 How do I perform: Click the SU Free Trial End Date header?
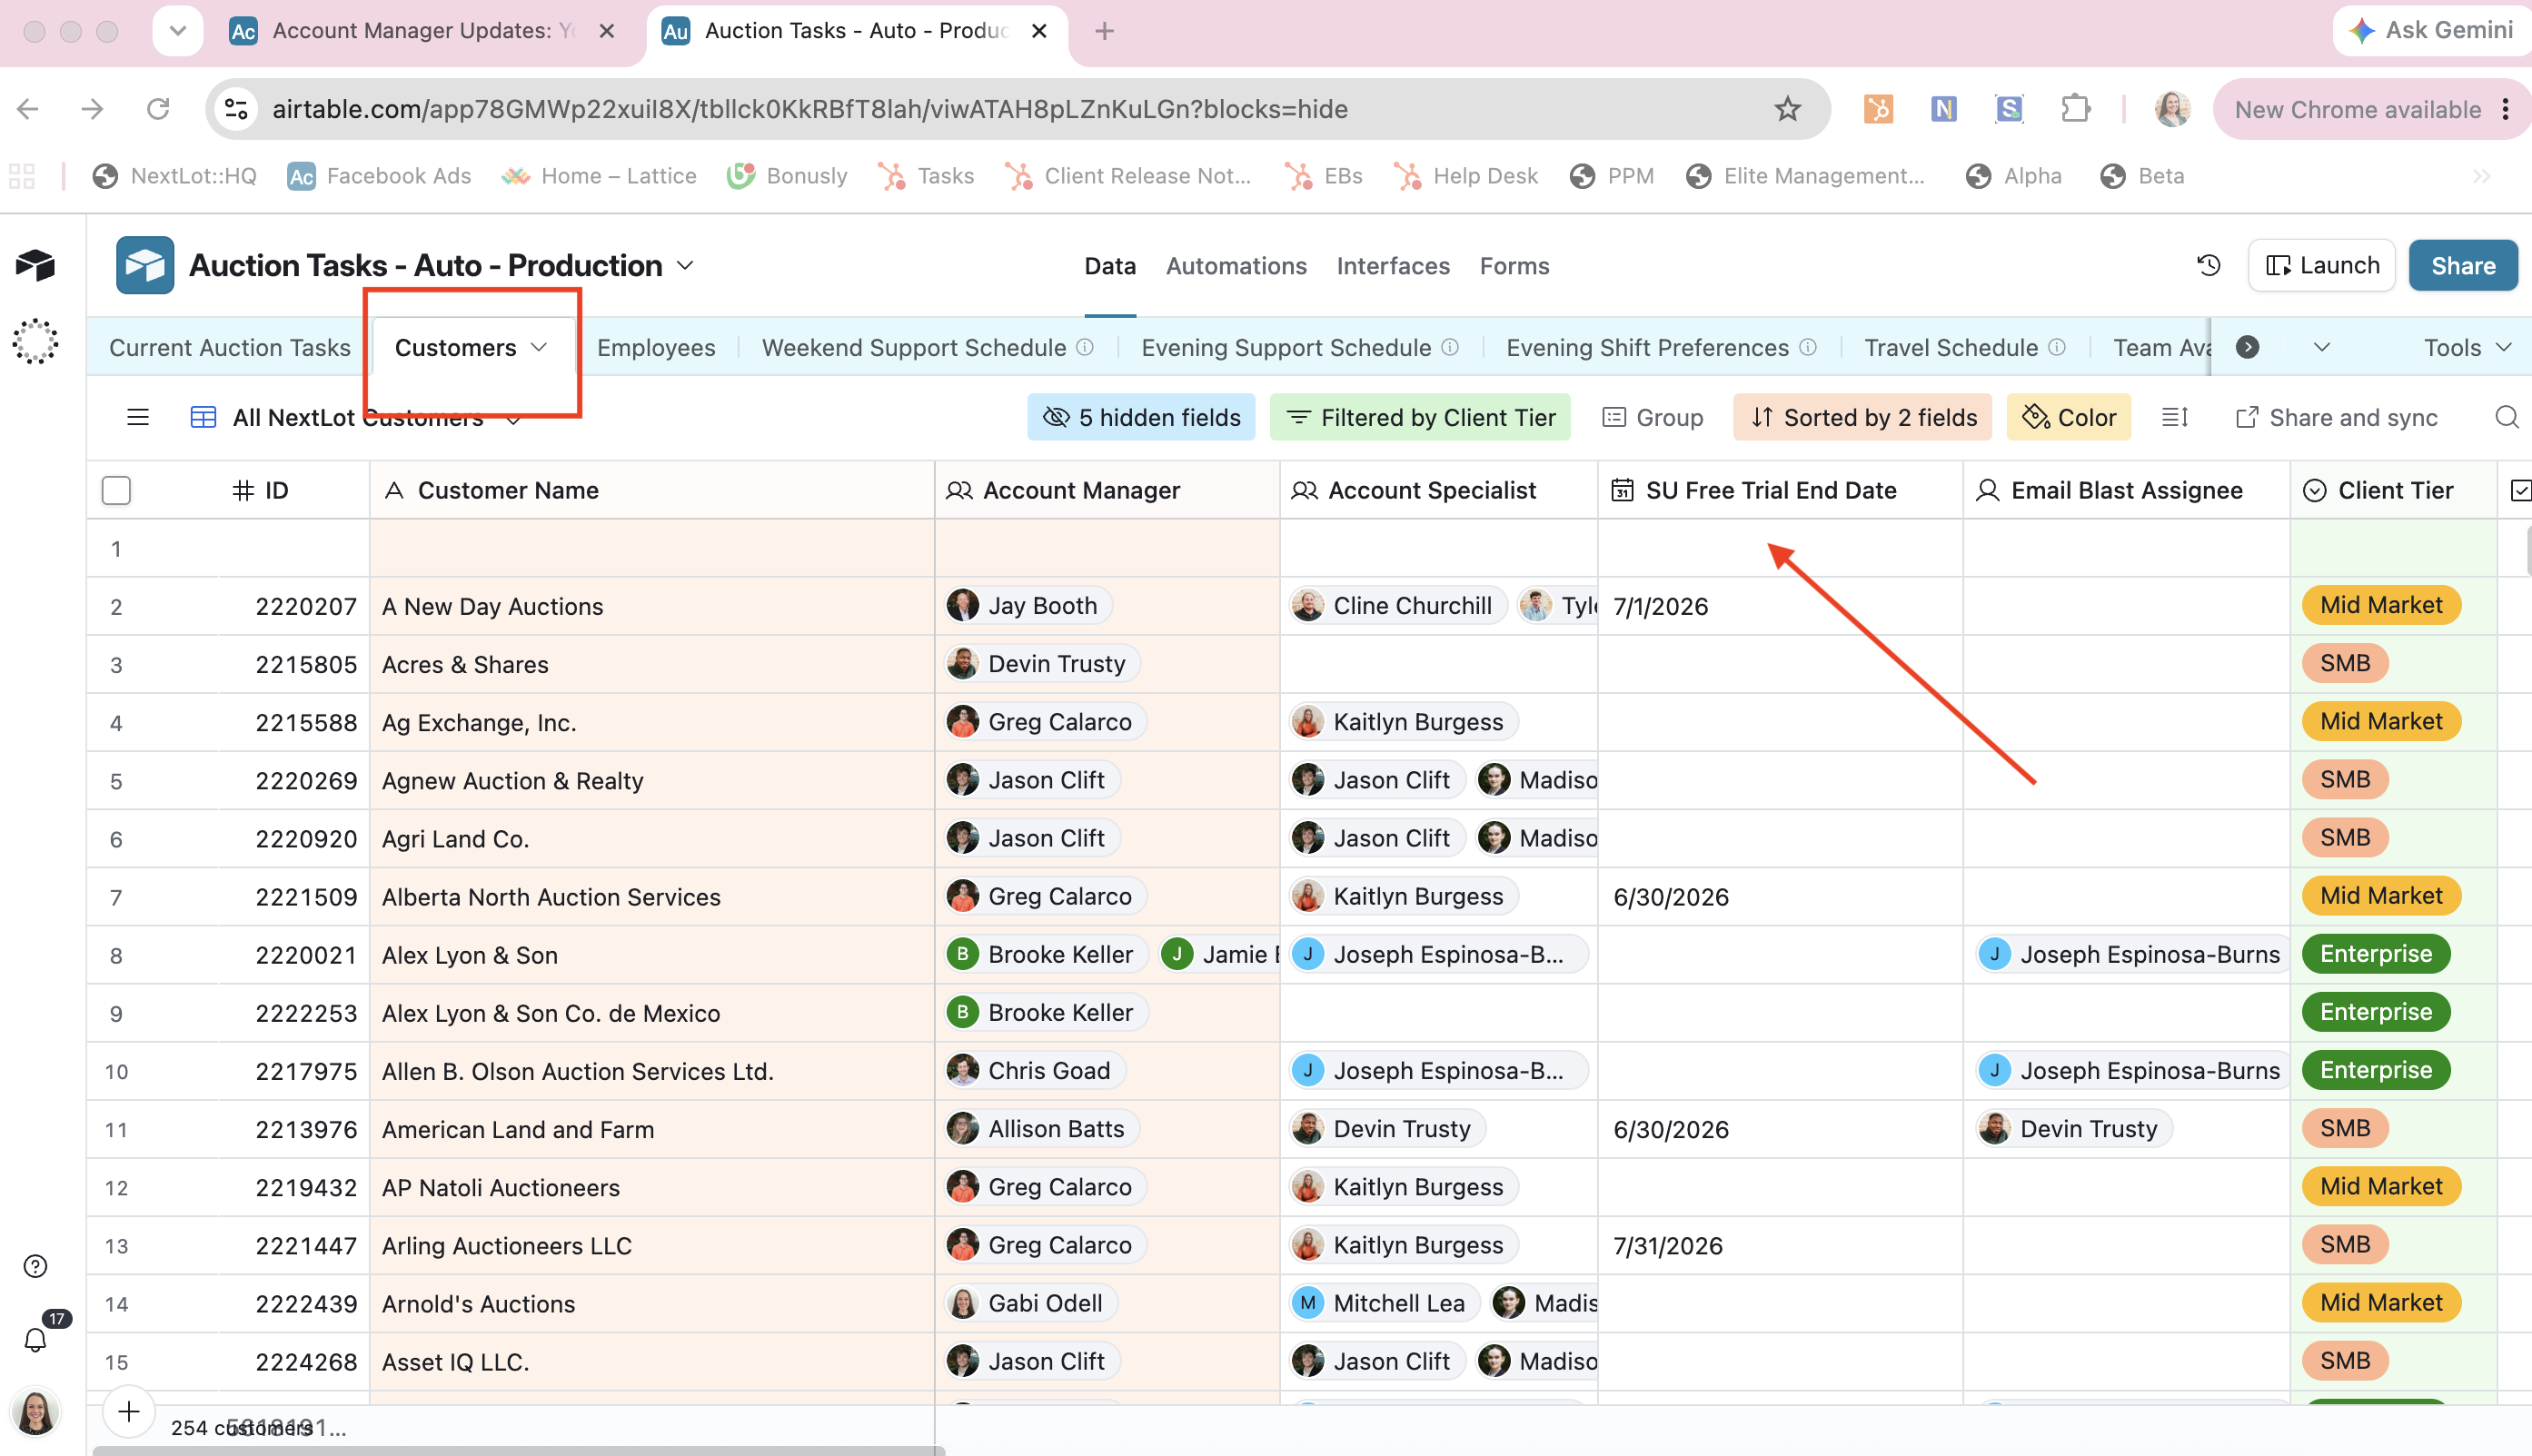[1780, 490]
